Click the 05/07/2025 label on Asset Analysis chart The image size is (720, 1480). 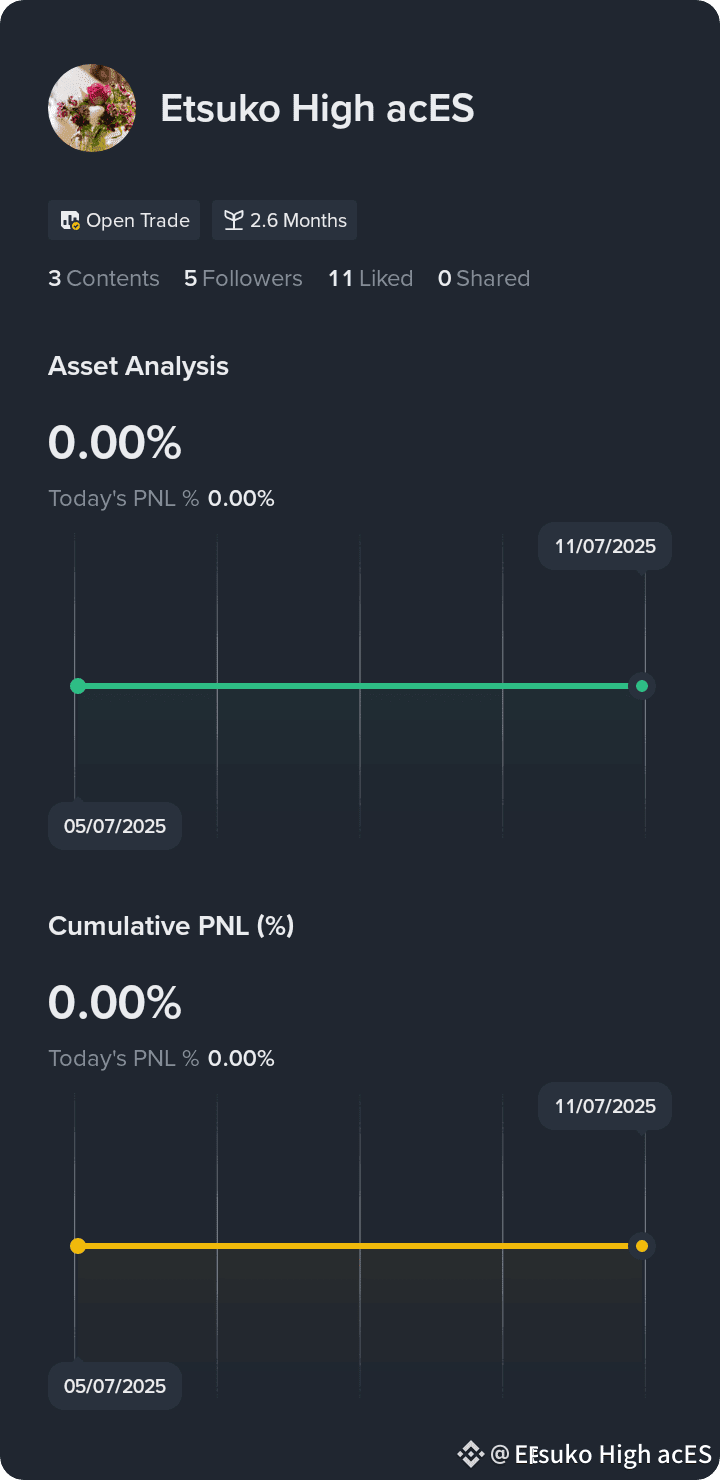tap(115, 826)
